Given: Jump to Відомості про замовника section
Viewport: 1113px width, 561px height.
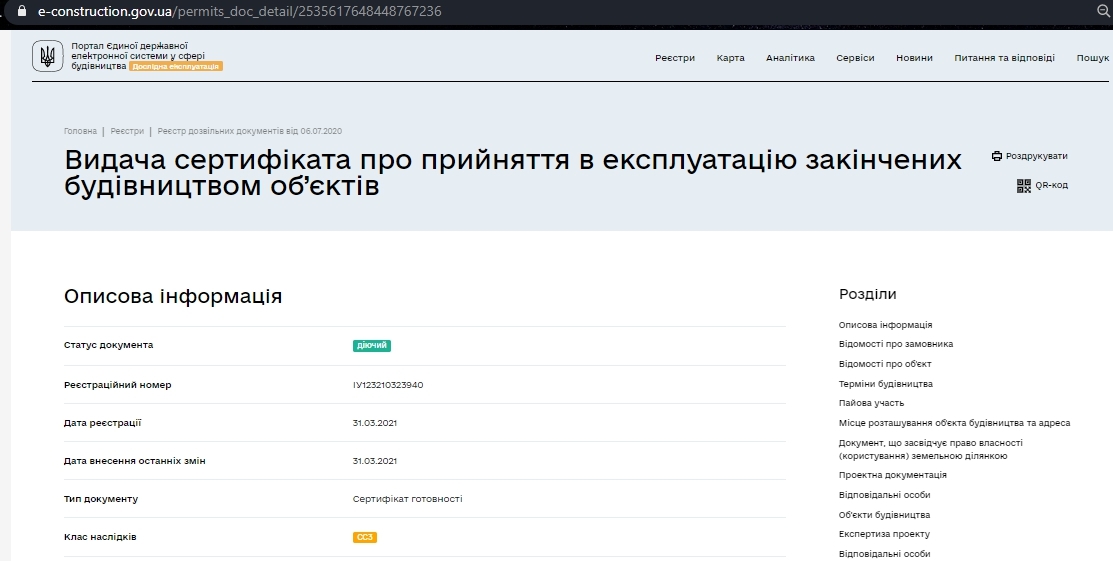Looking at the screenshot, I should [x=896, y=344].
